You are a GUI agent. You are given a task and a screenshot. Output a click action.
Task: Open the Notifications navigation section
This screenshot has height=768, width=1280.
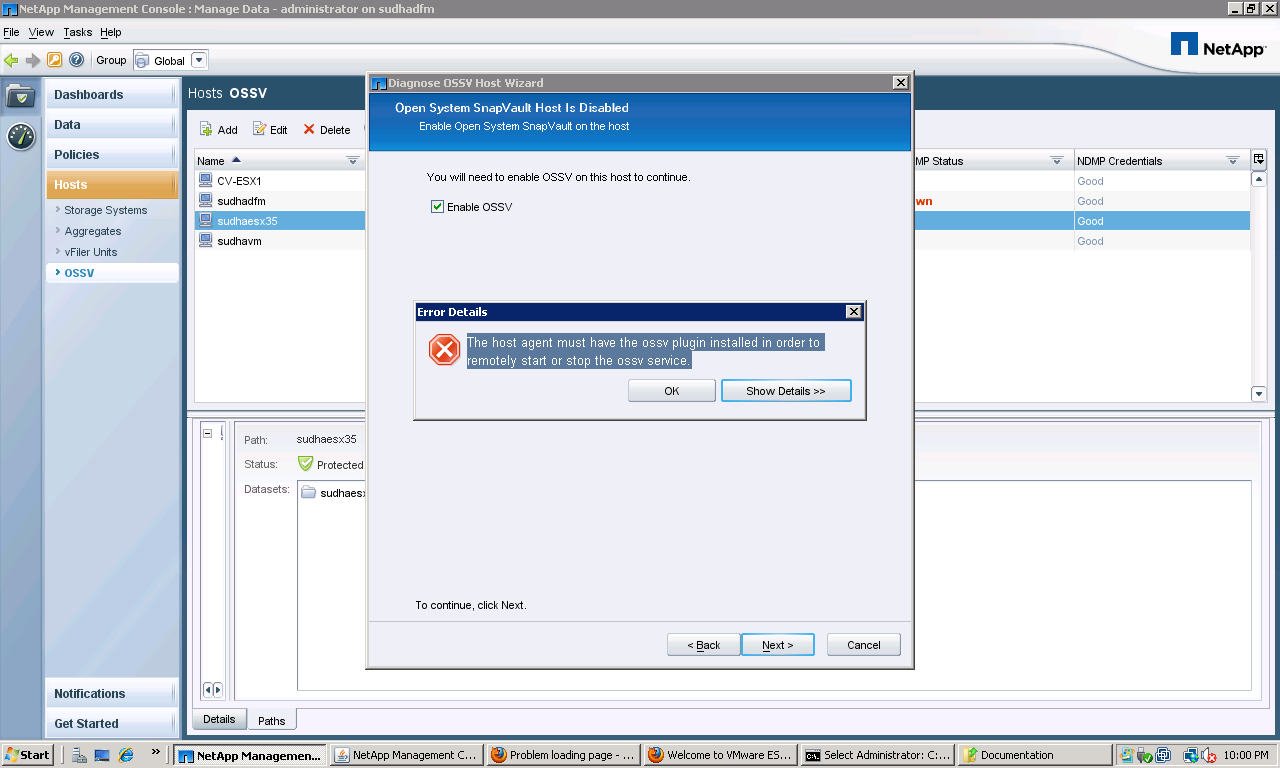[x=112, y=694]
